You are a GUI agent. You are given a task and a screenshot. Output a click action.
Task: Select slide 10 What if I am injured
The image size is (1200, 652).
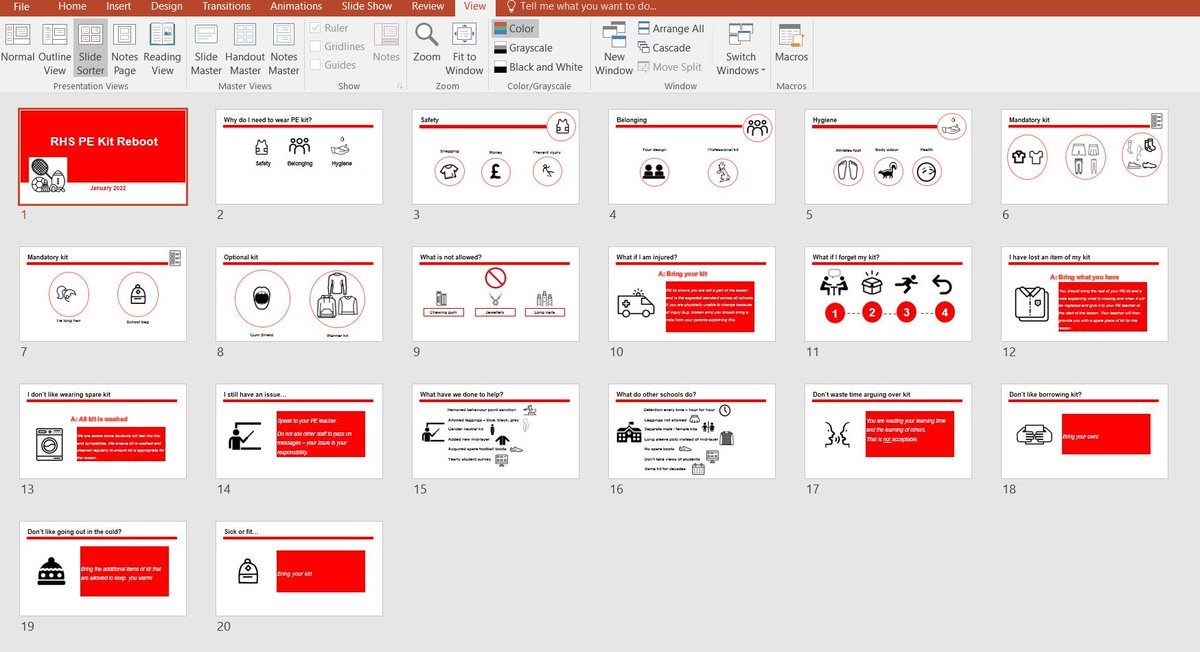[x=691, y=294]
